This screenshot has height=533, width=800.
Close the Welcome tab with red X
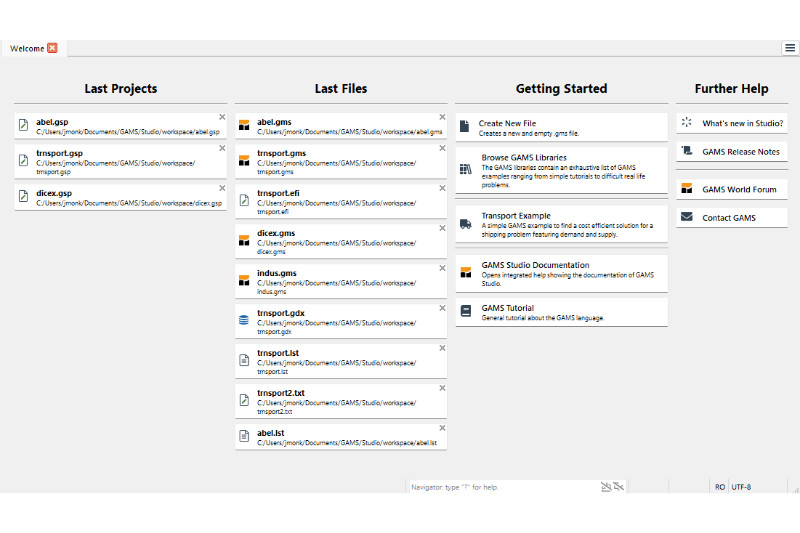(x=52, y=48)
